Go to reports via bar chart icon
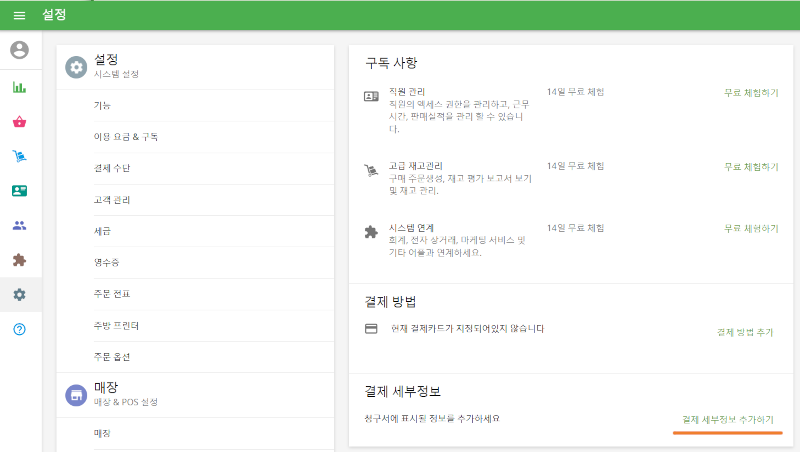800x452 pixels. [20, 87]
